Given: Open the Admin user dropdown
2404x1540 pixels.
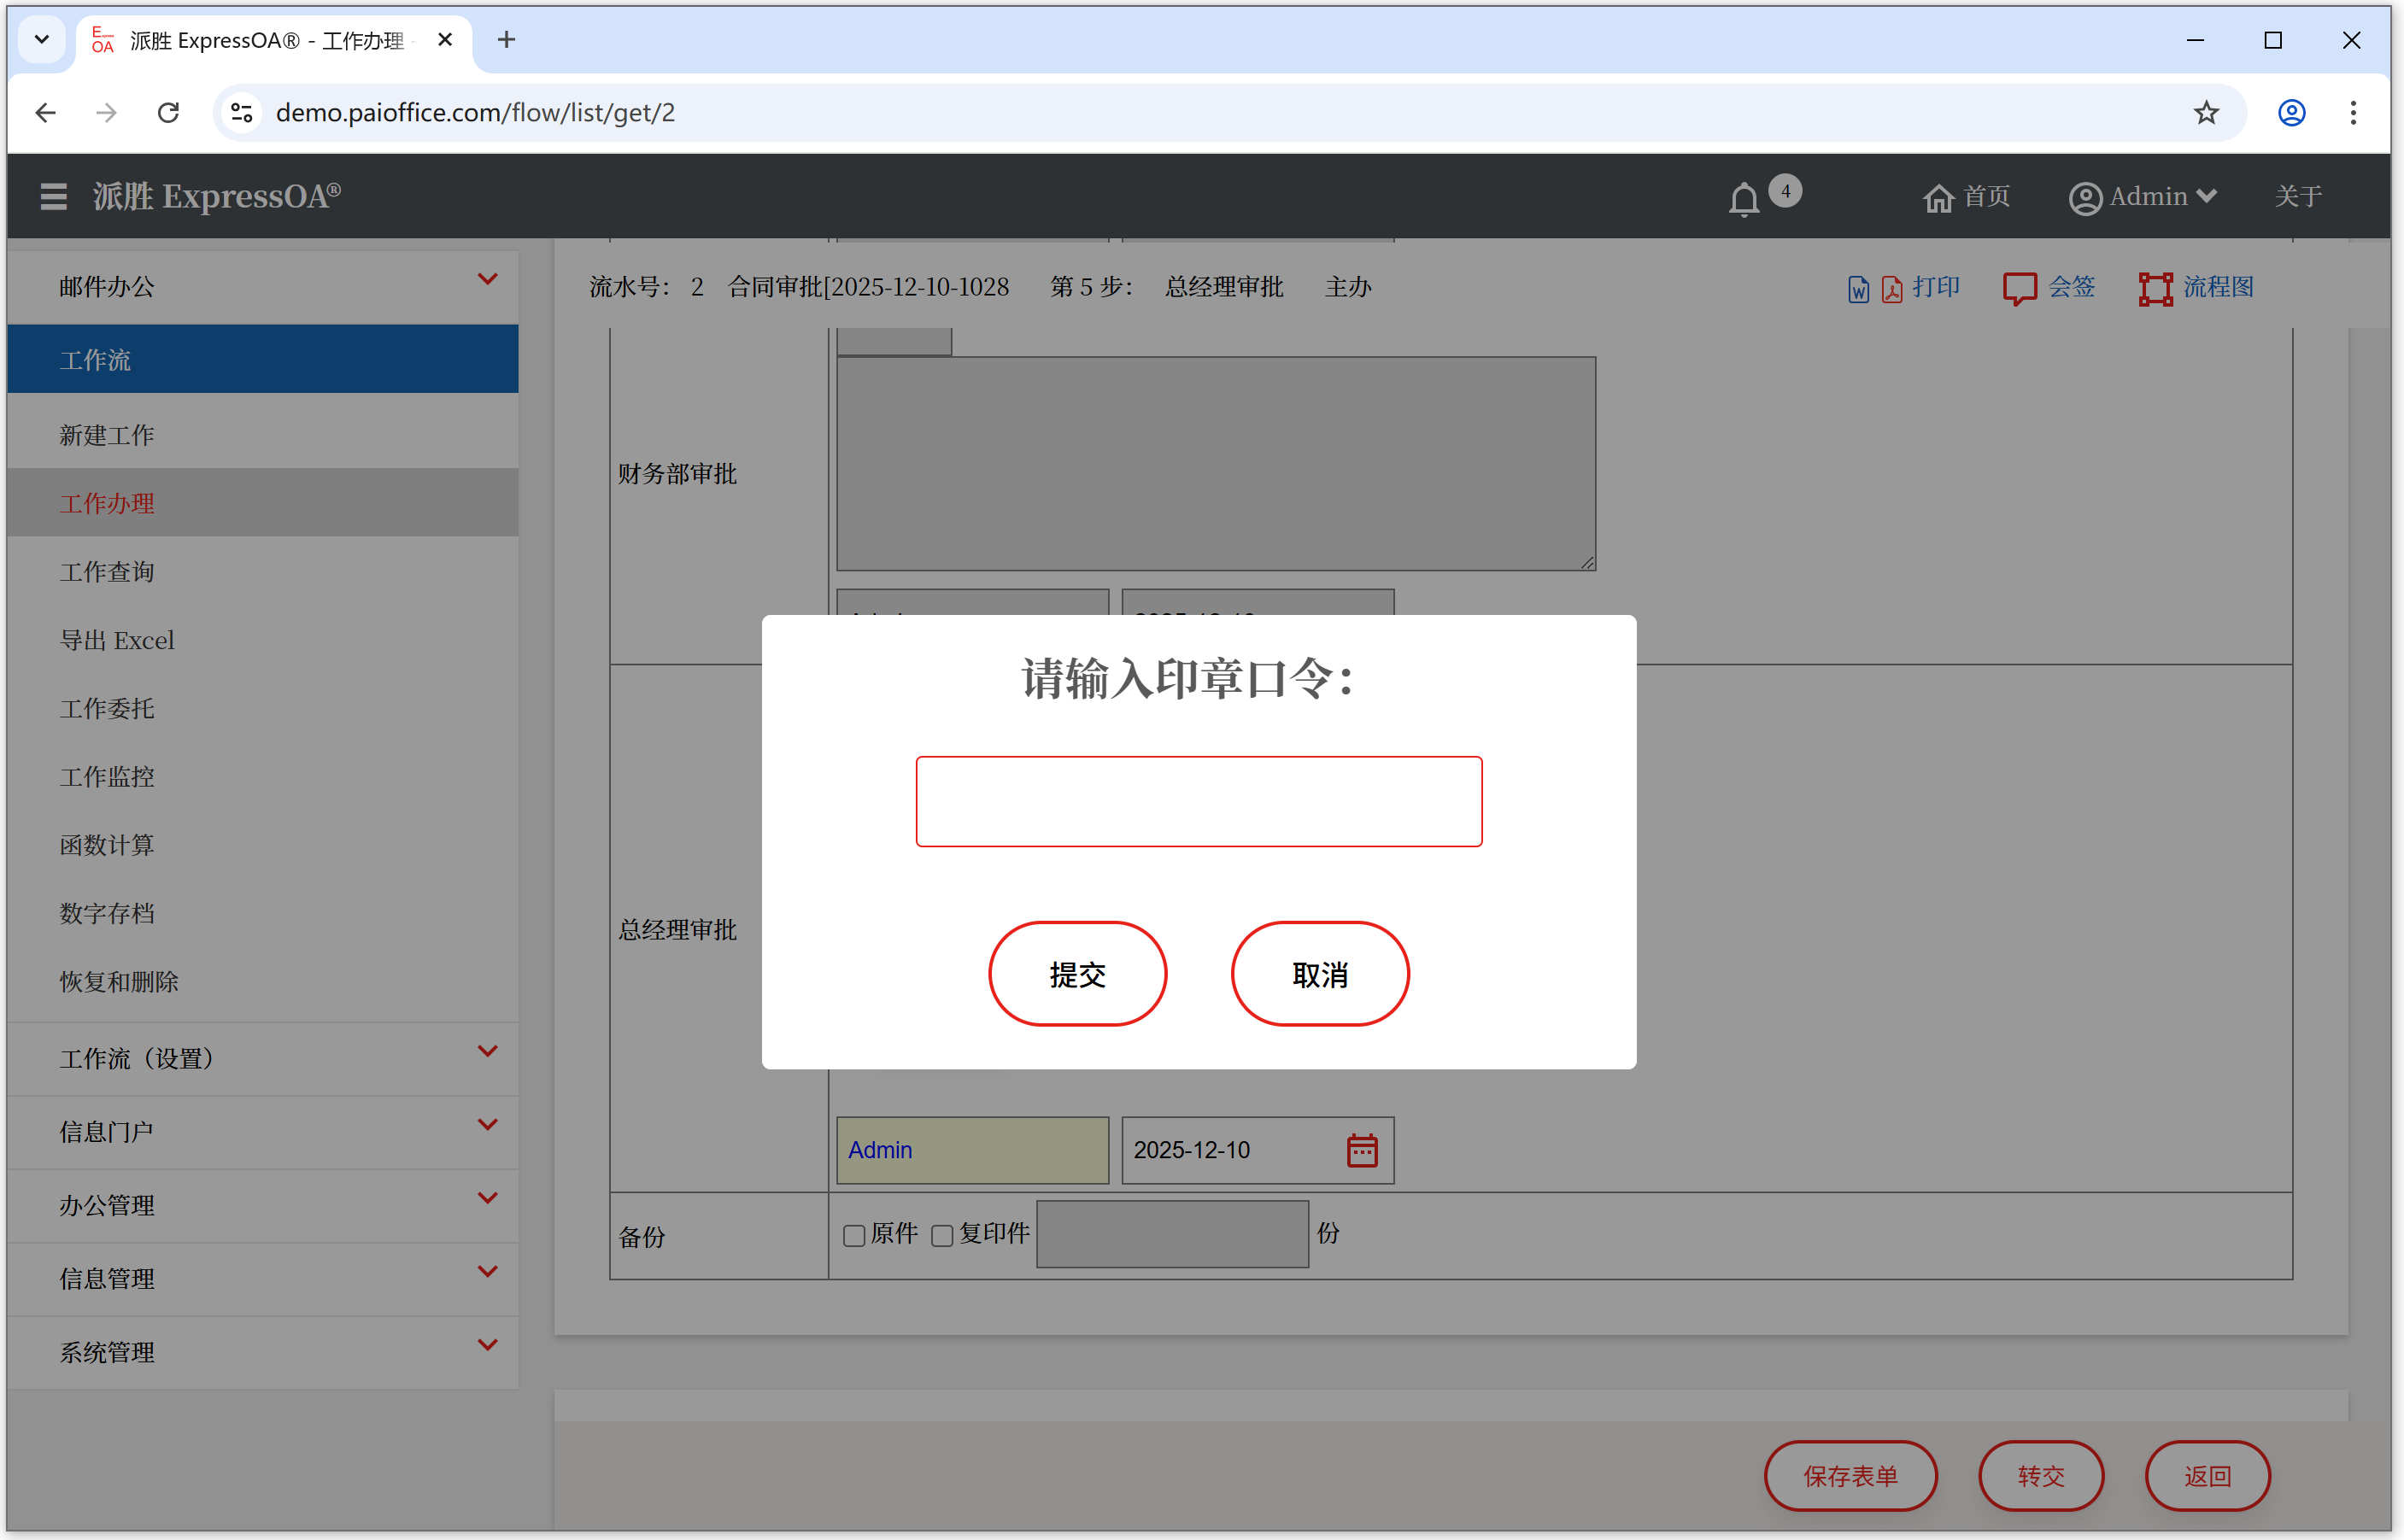Looking at the screenshot, I should pos(2143,197).
